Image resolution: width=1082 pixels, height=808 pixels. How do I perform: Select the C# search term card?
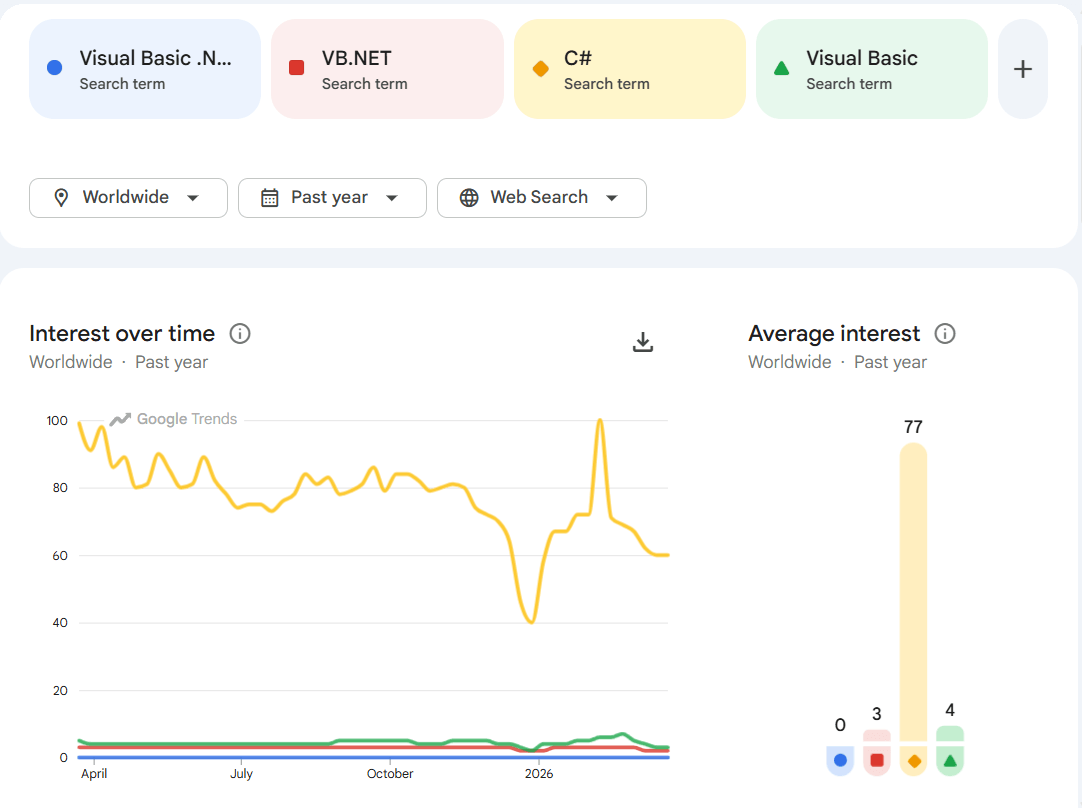(x=629, y=68)
